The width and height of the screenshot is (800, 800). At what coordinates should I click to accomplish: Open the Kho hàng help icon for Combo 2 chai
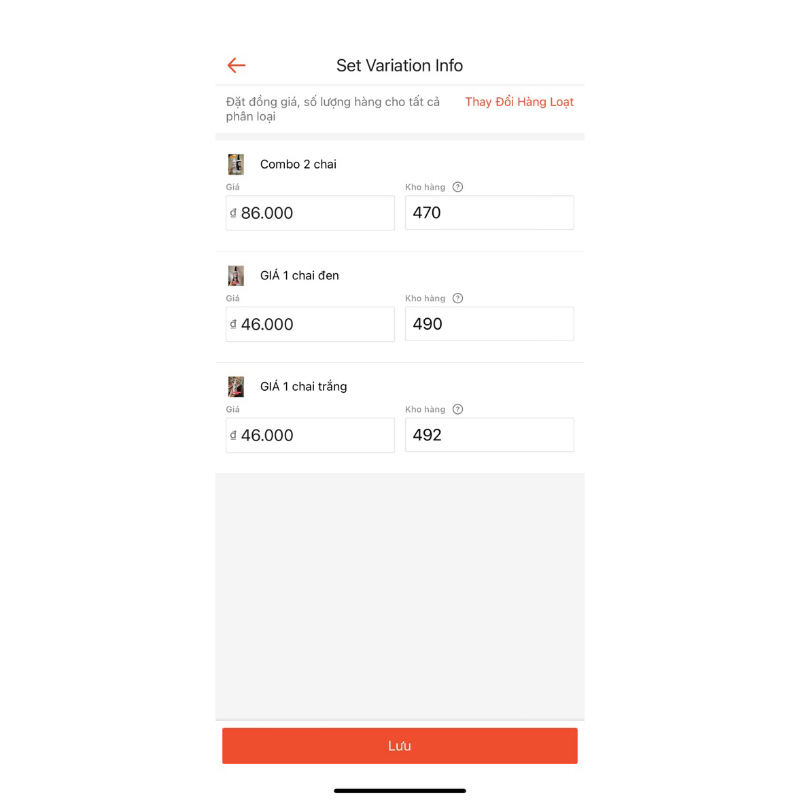pos(458,187)
